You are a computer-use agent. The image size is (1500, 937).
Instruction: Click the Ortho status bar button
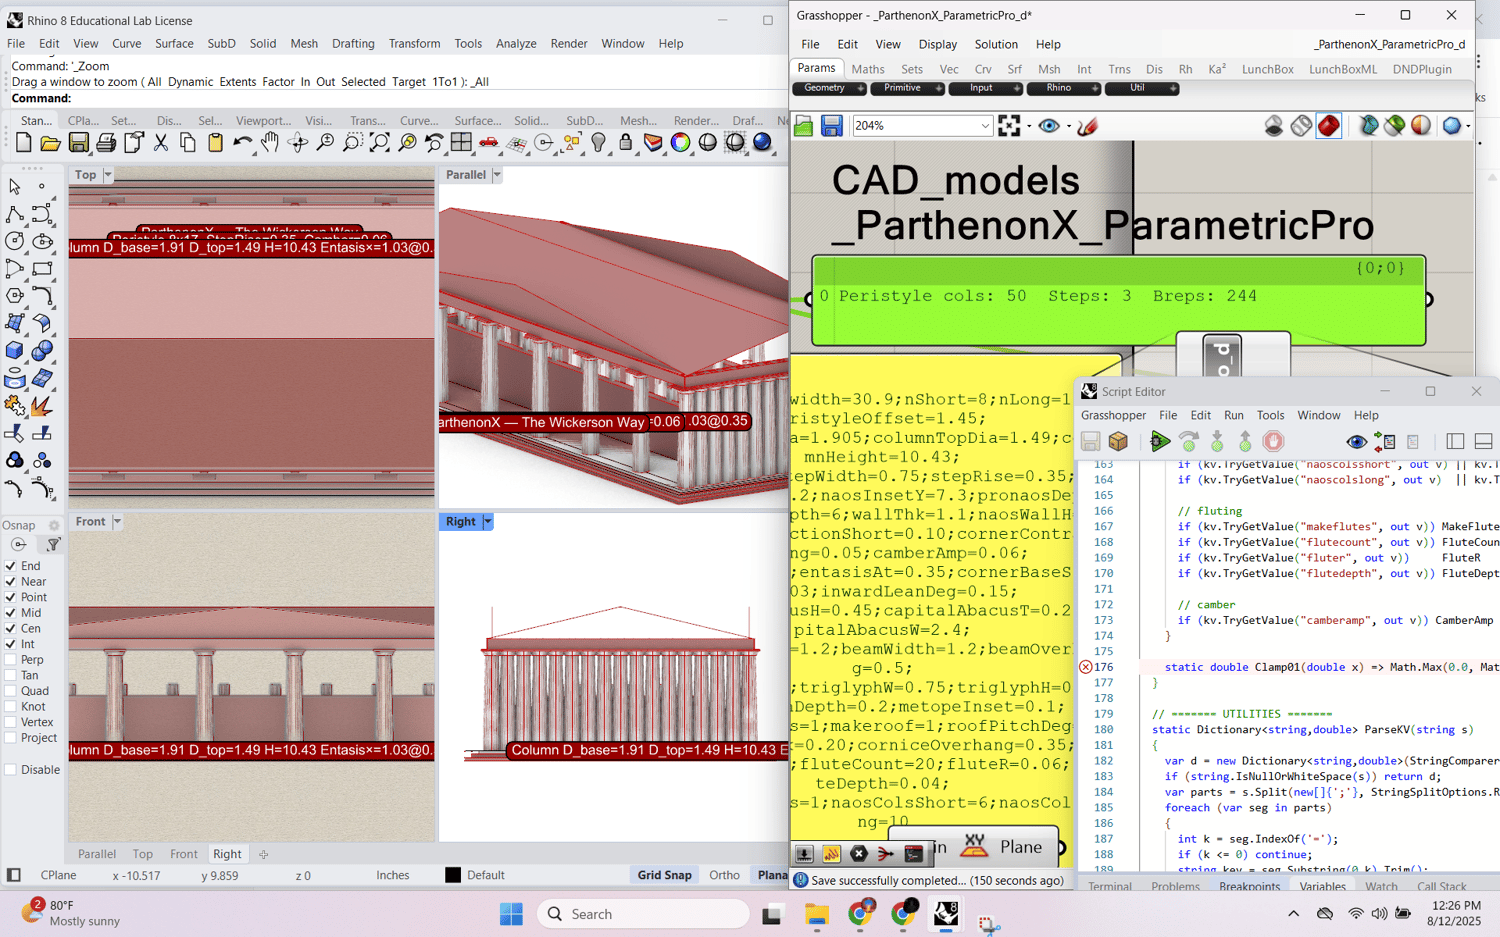click(724, 875)
